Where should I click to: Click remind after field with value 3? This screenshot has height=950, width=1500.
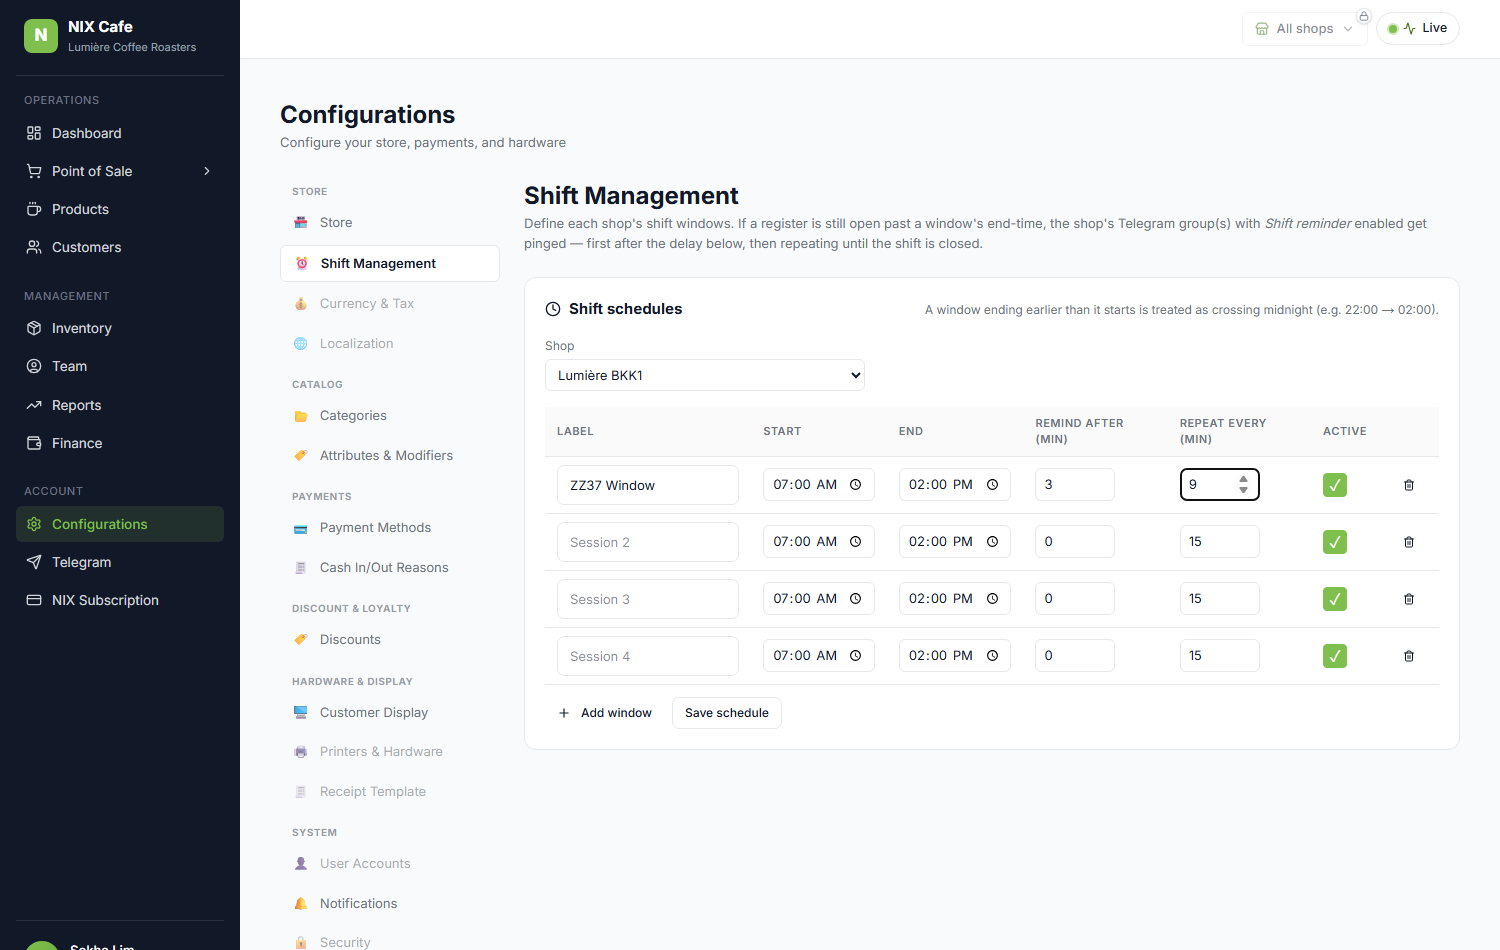(x=1075, y=484)
